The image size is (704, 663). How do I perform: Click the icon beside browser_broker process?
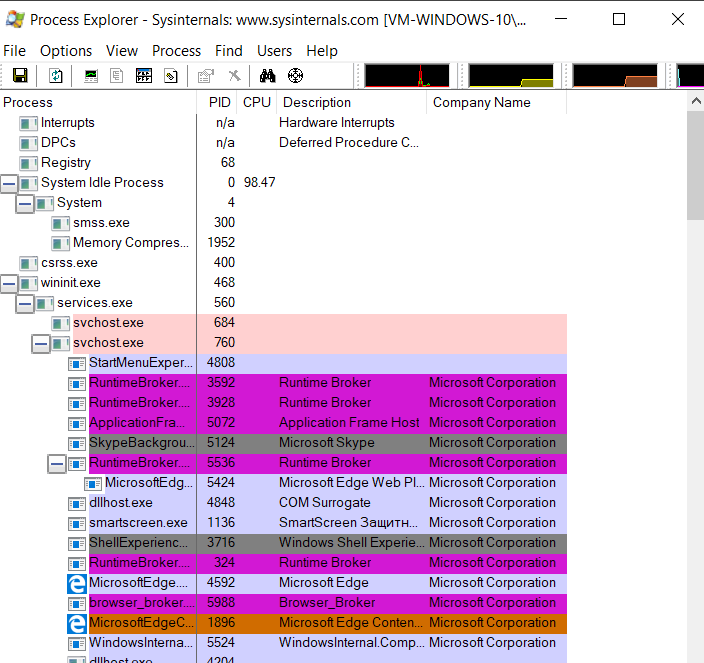point(77,604)
